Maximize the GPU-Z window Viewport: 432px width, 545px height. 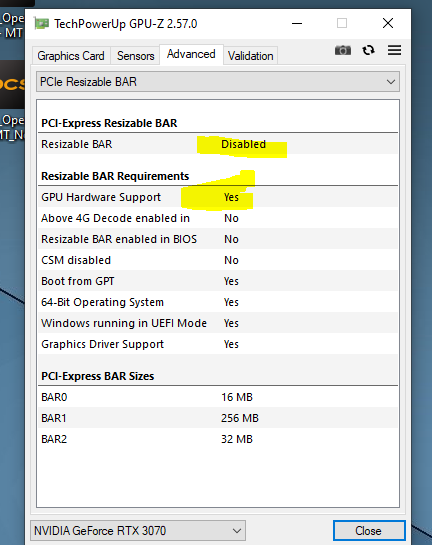click(x=342, y=24)
